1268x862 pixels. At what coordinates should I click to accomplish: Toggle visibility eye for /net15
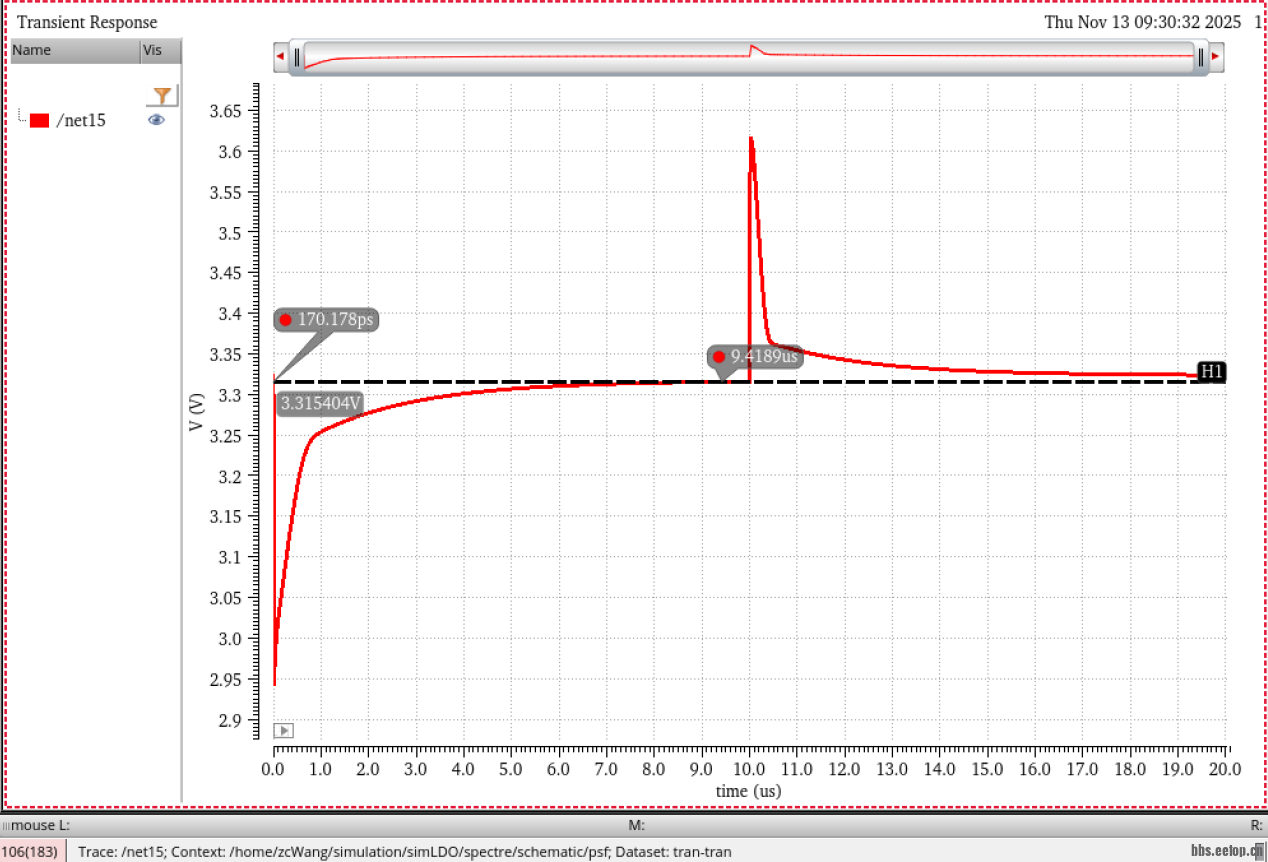156,120
